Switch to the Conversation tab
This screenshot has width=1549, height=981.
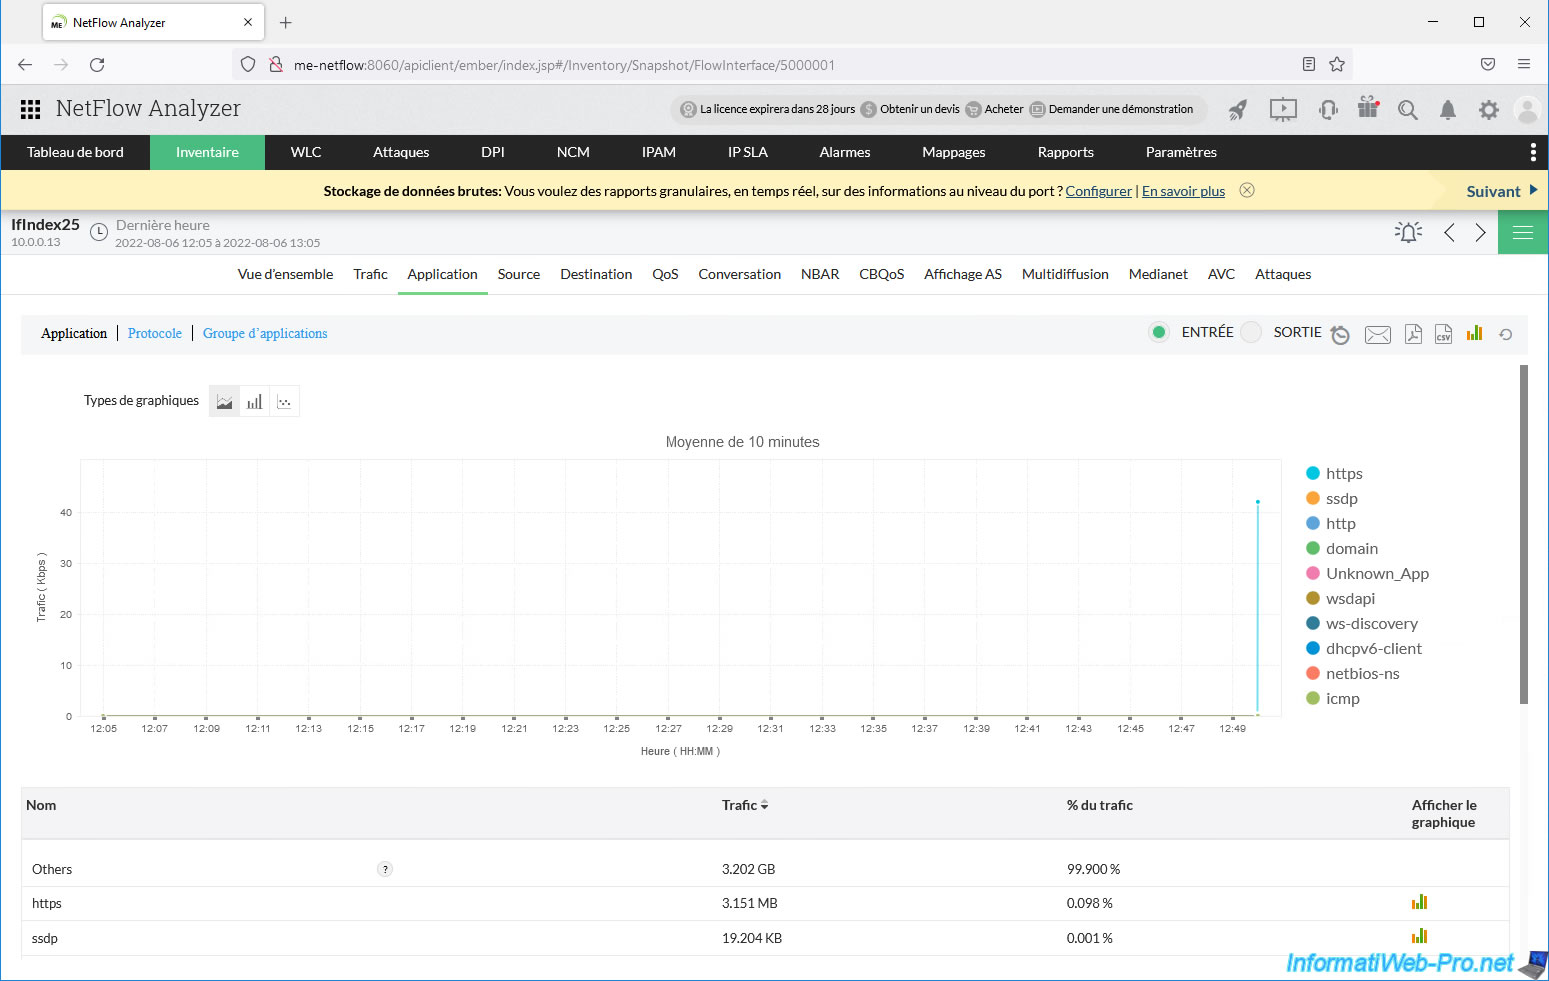pos(739,274)
